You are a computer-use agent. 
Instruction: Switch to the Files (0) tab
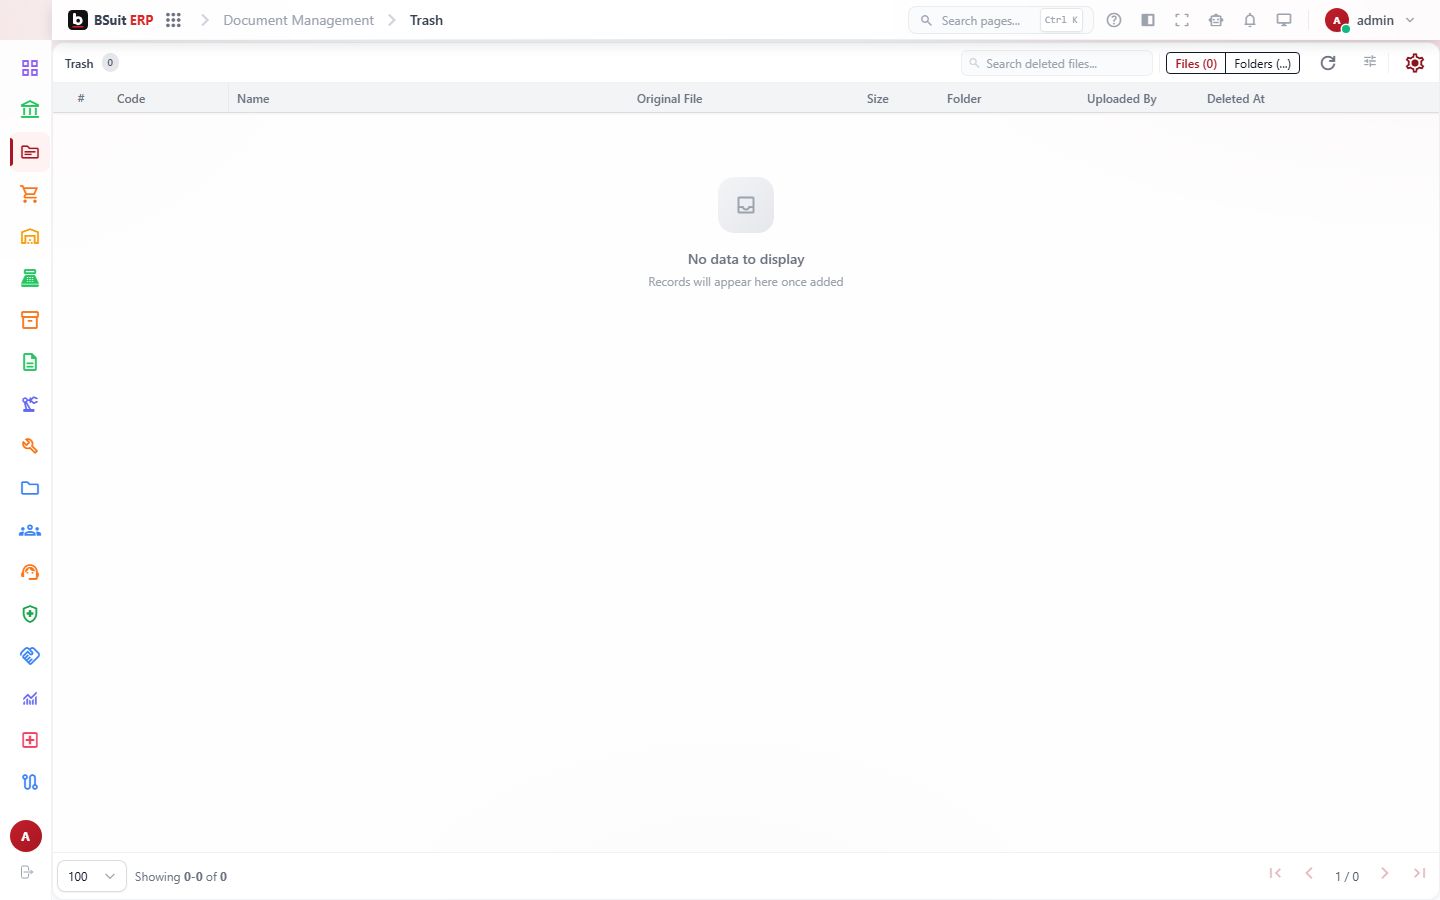click(x=1196, y=63)
